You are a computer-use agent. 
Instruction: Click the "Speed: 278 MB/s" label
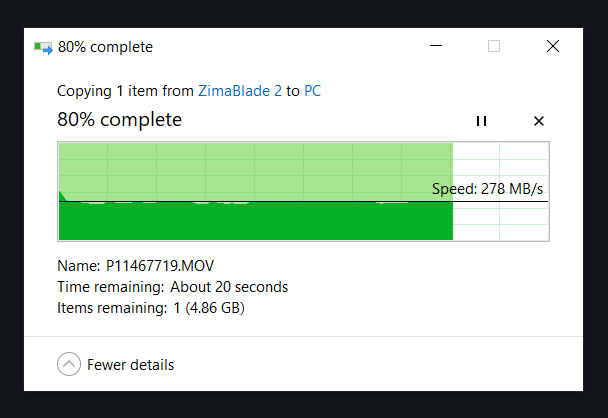coord(487,188)
